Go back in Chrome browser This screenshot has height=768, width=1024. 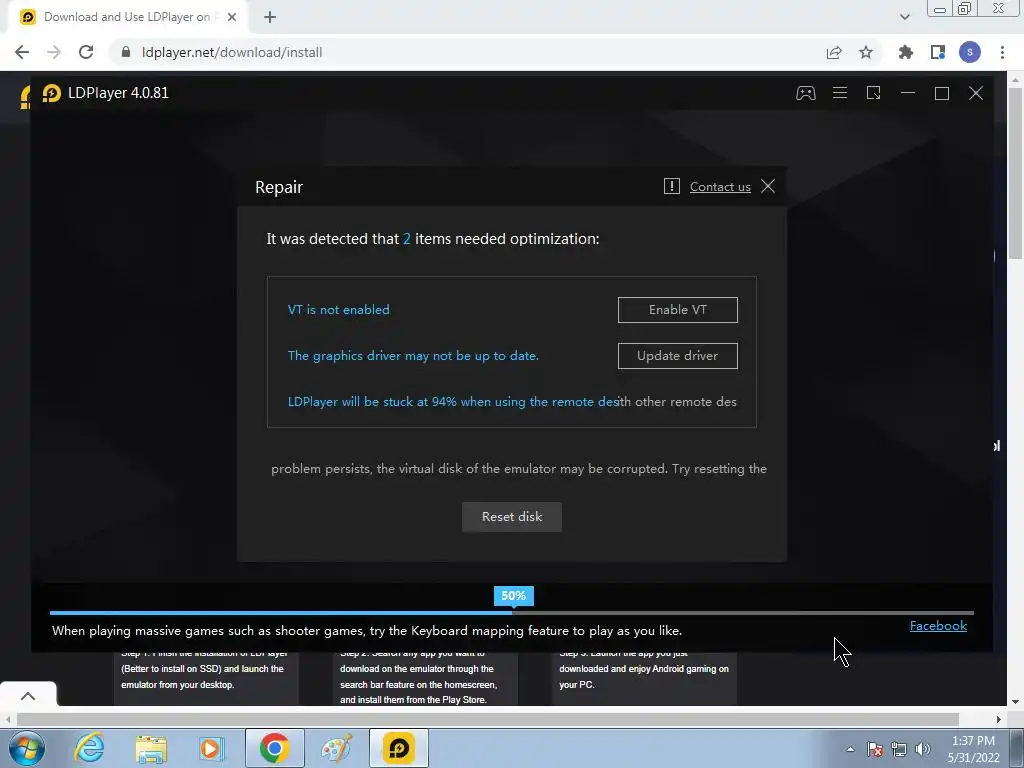pyautogui.click(x=22, y=52)
